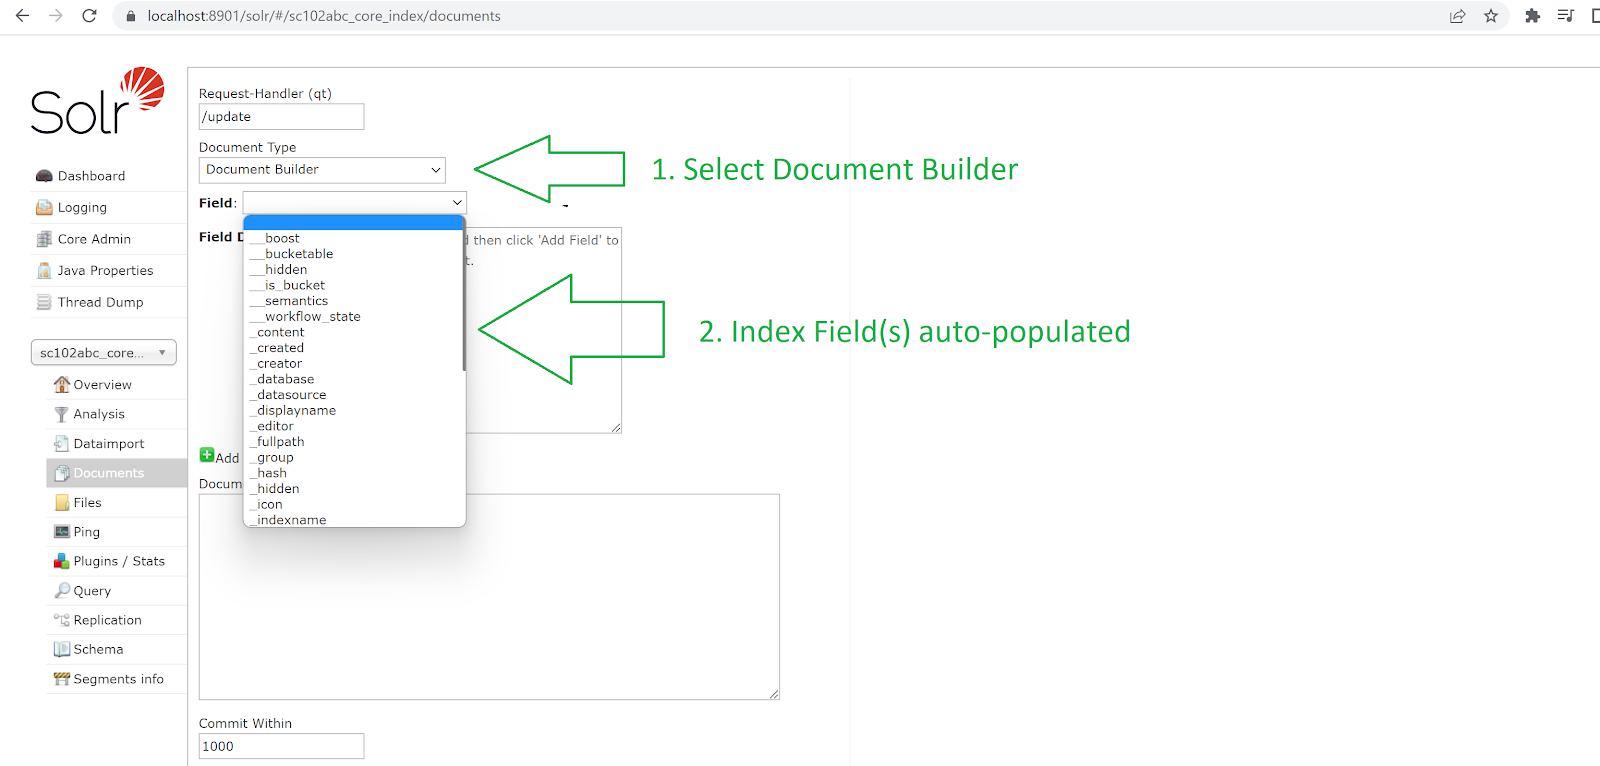Click the Overview house icon

[62, 384]
